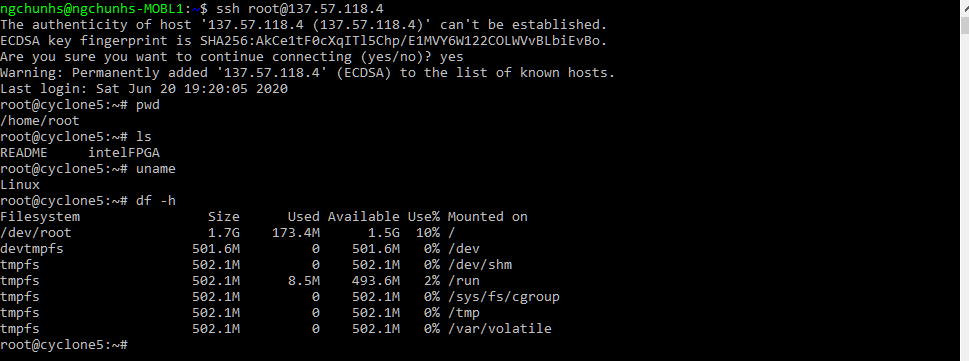Click the 173.4M used value
Viewport: 969px width, 361px height.
295,233
